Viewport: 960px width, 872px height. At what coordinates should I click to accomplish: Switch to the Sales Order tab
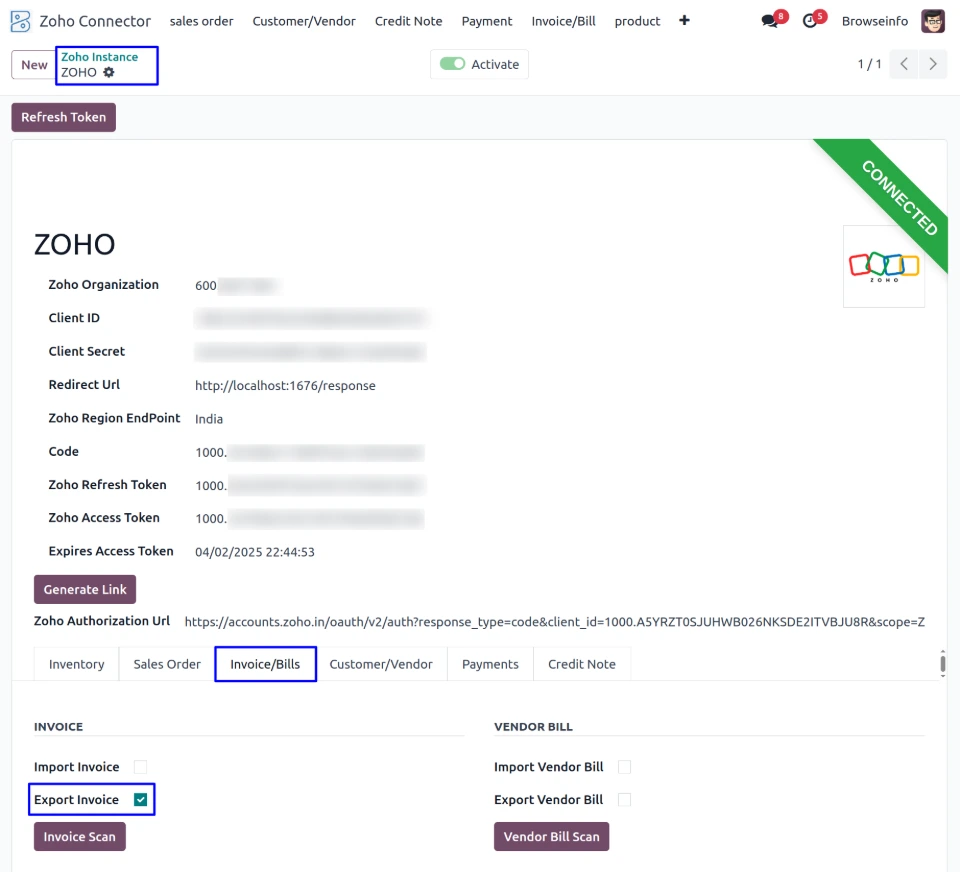click(x=167, y=664)
